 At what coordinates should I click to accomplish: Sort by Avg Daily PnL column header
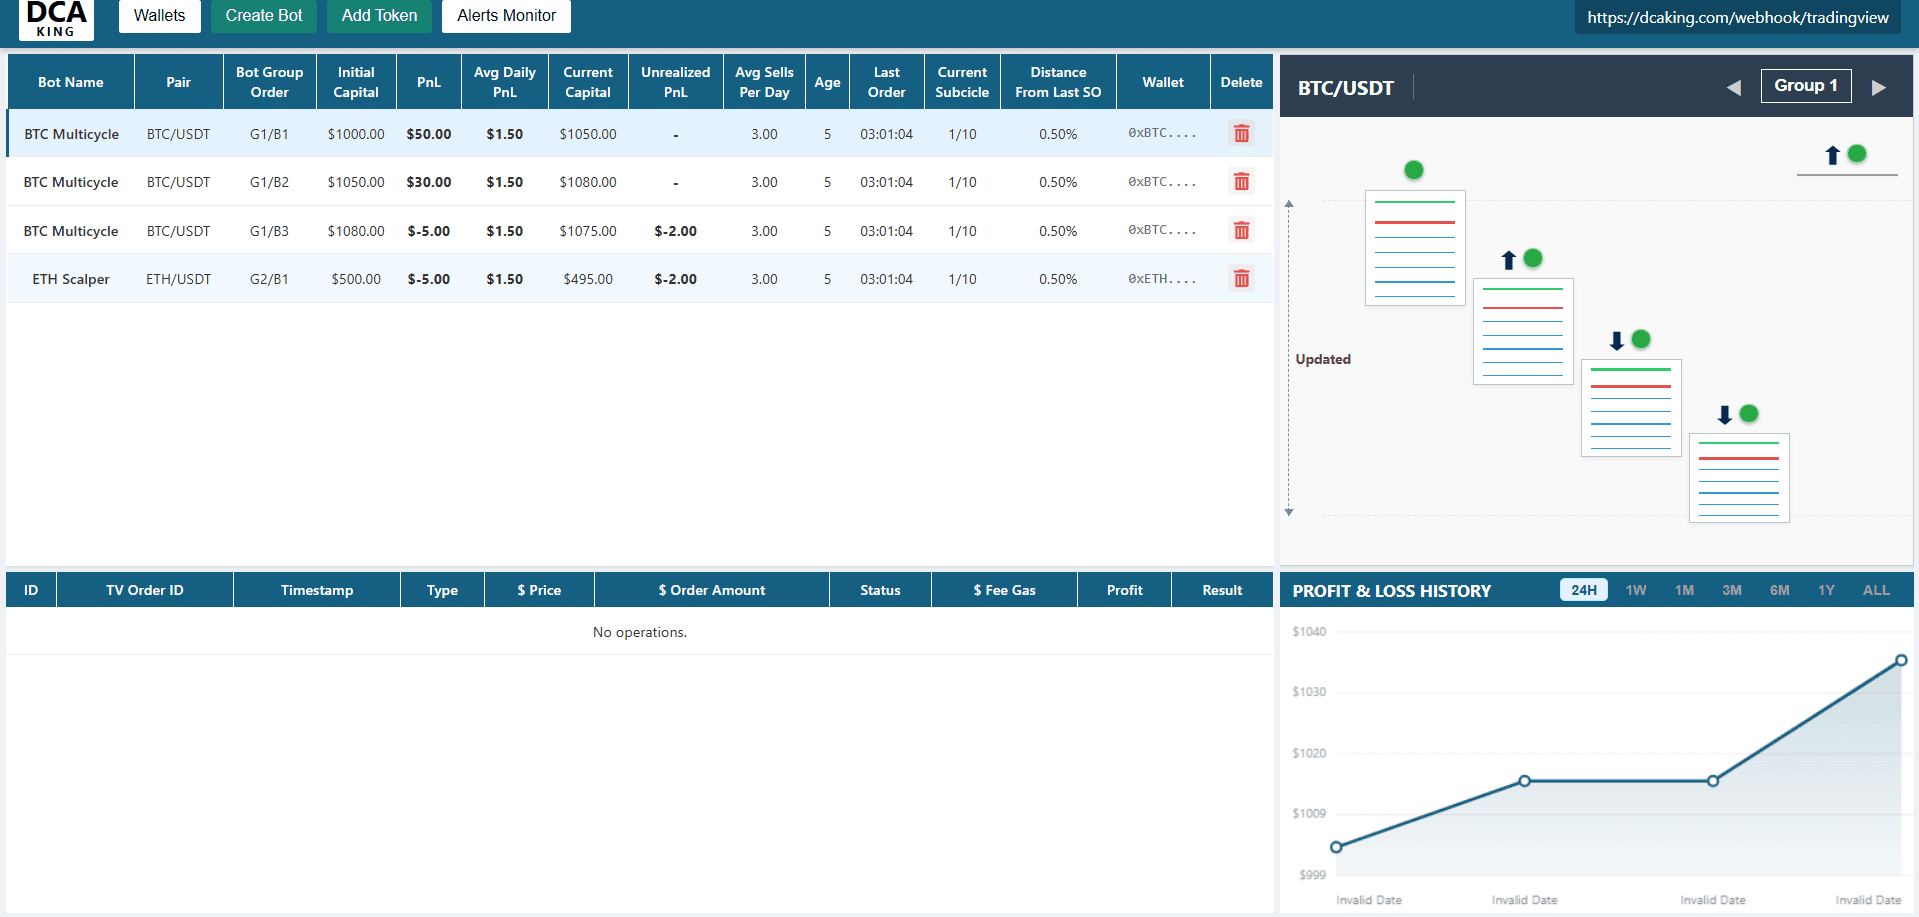(505, 82)
